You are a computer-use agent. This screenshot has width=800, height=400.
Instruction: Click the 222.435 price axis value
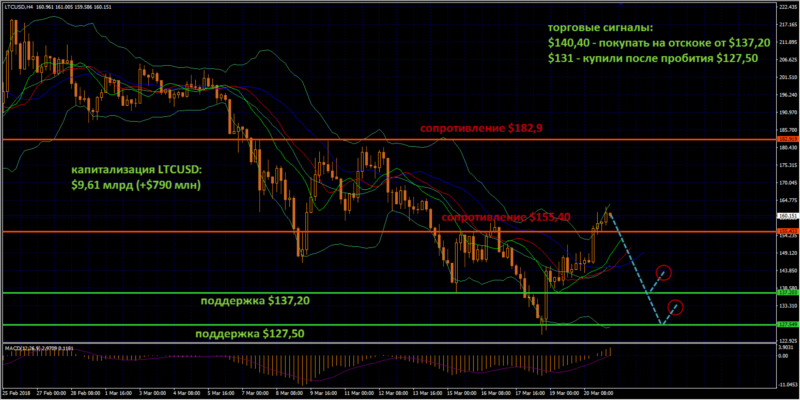(786, 7)
